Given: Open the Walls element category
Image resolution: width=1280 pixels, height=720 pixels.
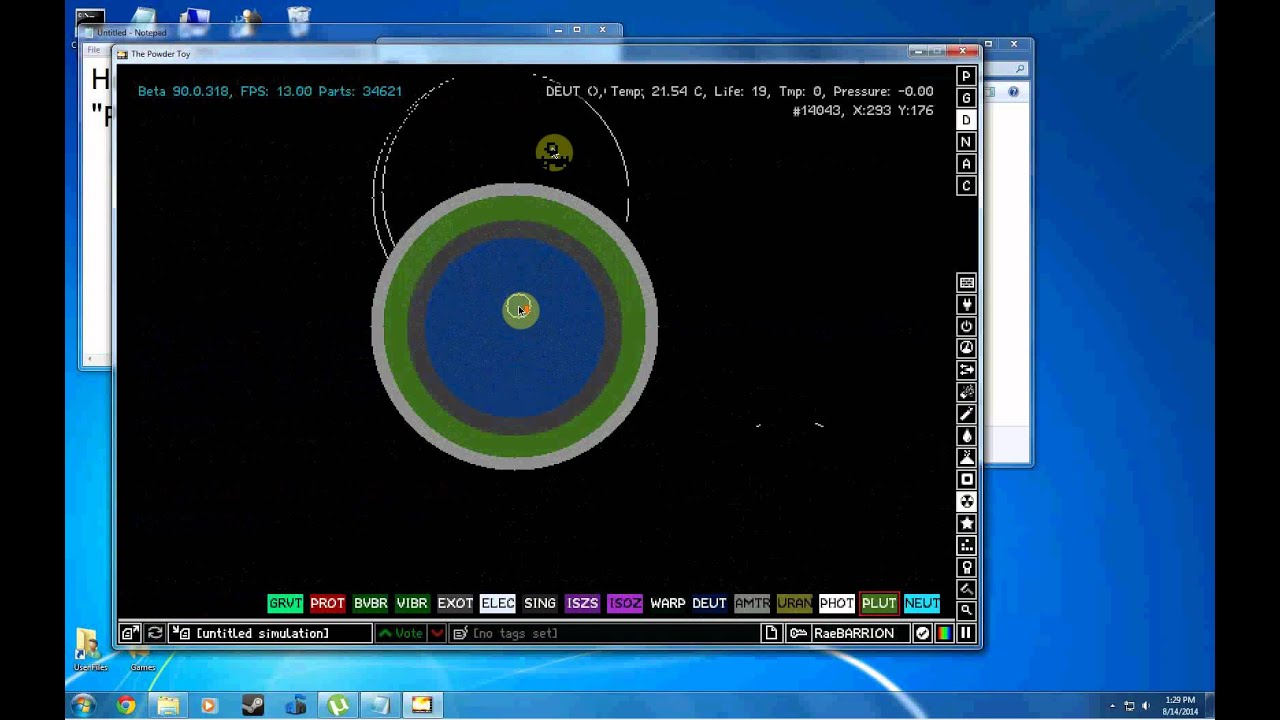Looking at the screenshot, I should pos(966,283).
